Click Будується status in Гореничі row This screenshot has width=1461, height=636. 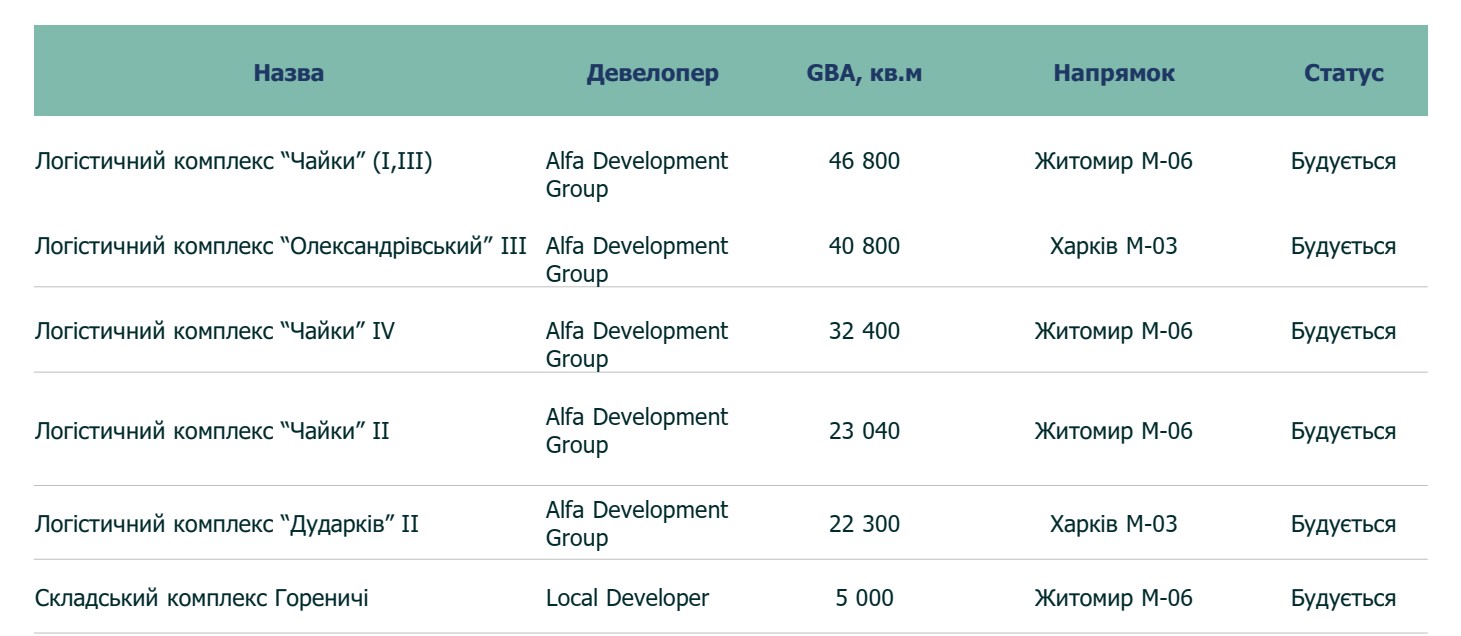pos(1343,598)
